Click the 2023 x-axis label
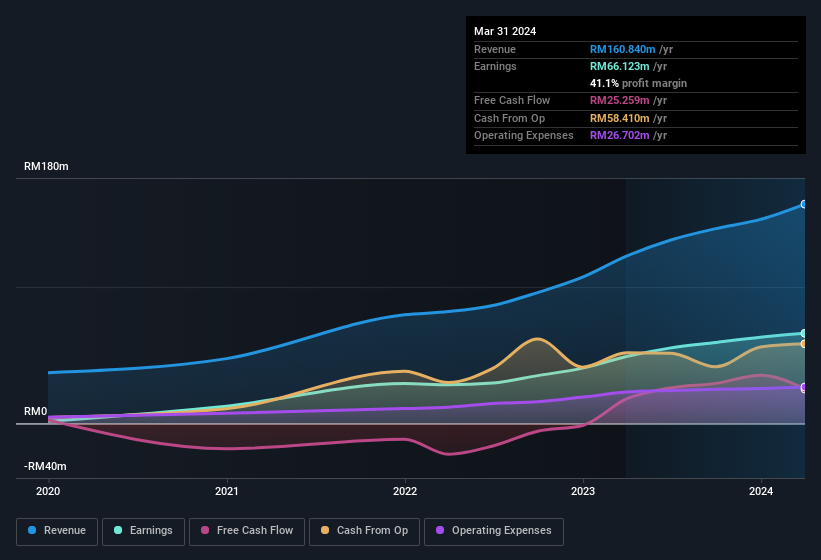 click(583, 491)
